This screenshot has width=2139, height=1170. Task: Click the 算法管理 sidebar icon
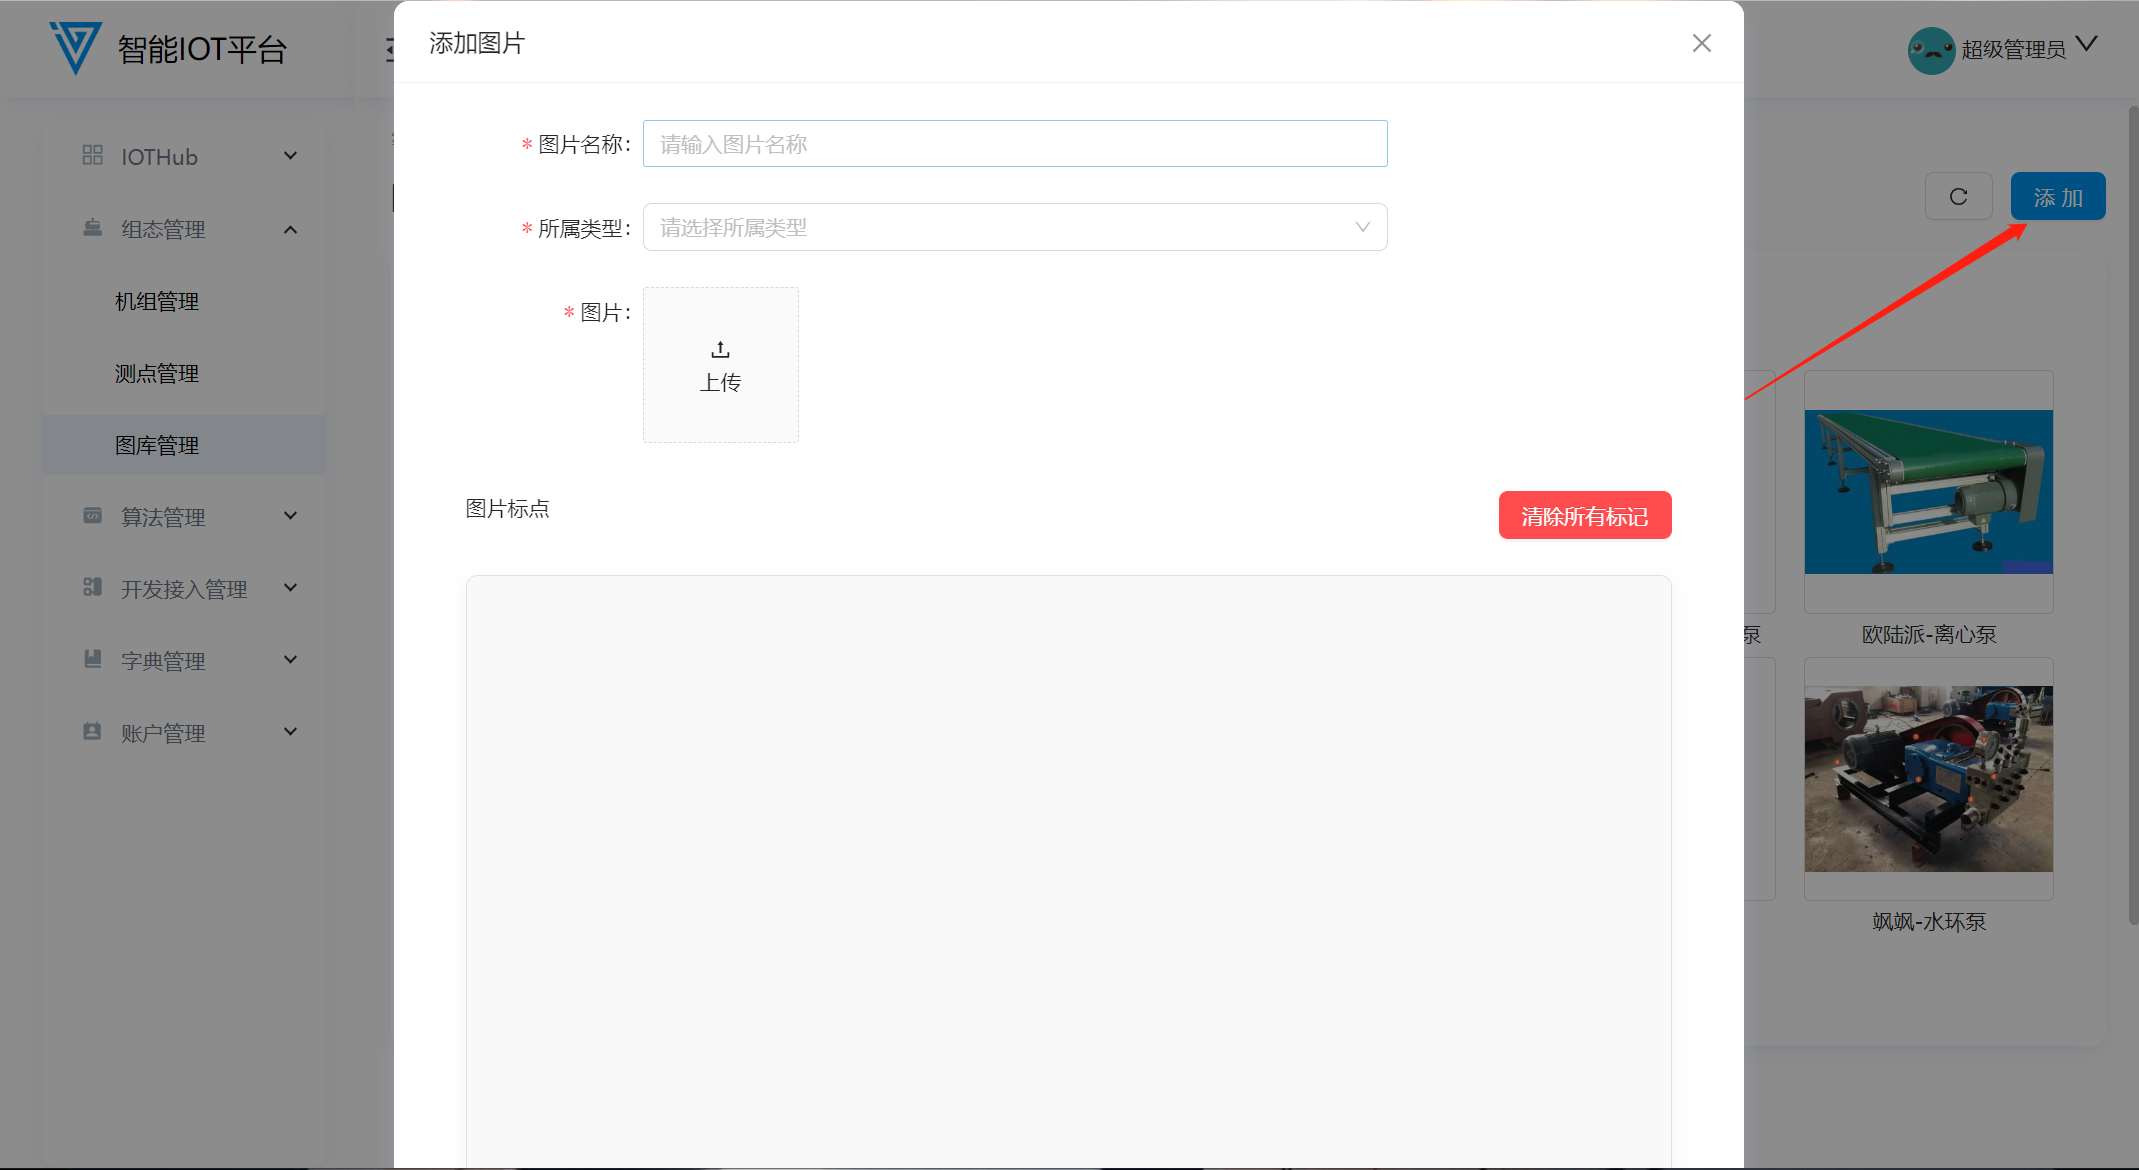93,516
